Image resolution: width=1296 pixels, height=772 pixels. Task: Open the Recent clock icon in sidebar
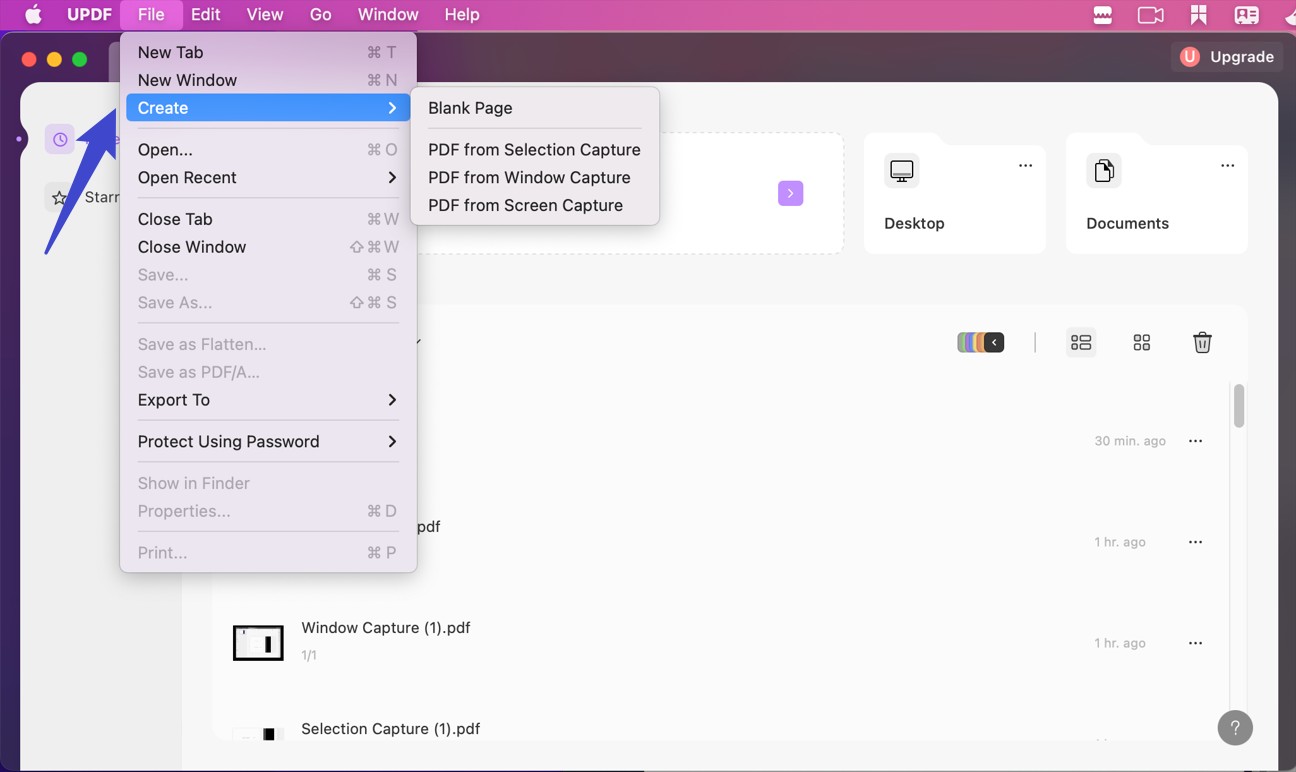[60, 140]
